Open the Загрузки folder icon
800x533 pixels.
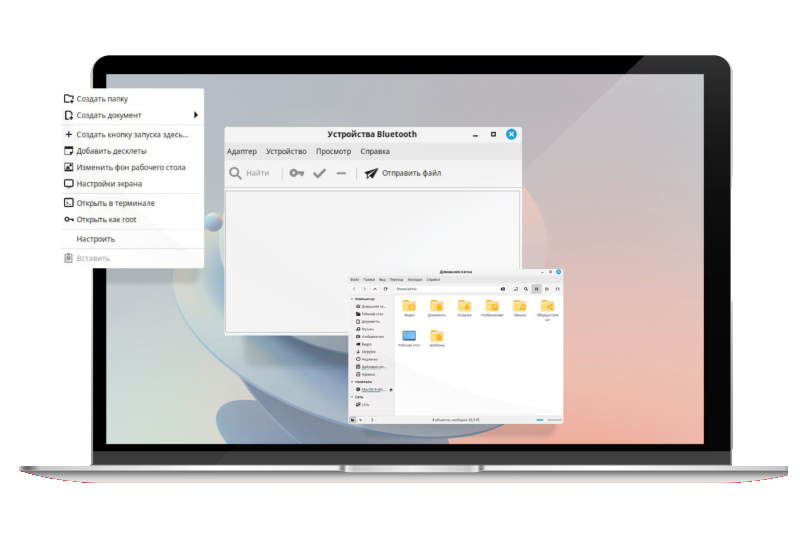pyautogui.click(x=464, y=306)
